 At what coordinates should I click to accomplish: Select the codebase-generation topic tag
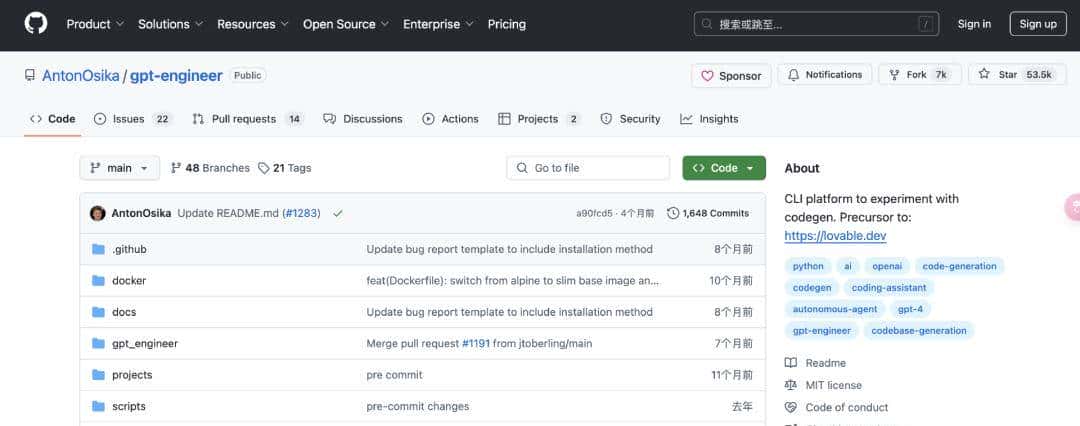[x=919, y=330]
